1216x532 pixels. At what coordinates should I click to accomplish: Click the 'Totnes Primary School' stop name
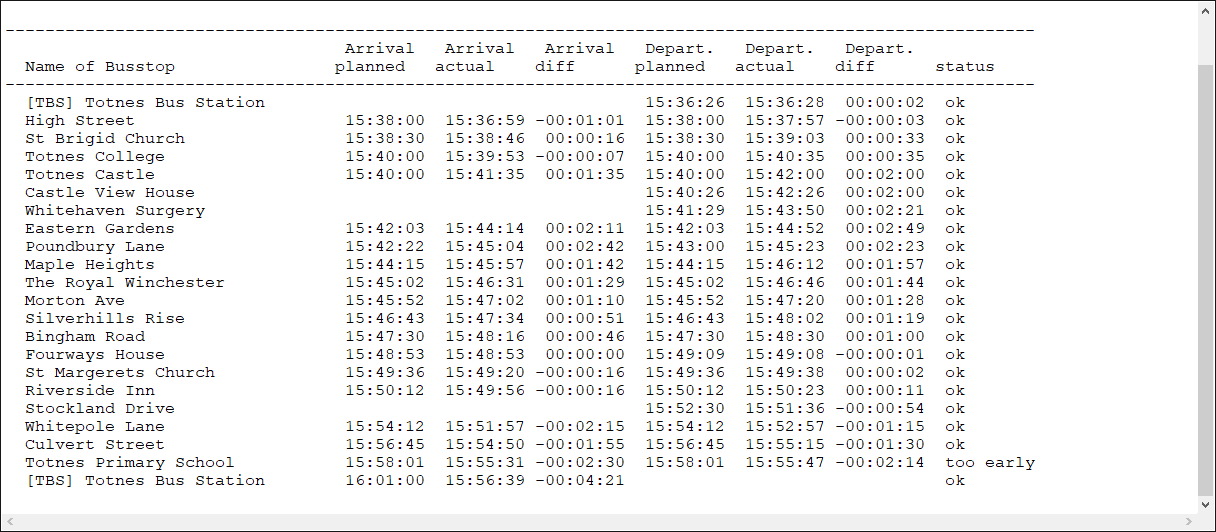pos(130,463)
